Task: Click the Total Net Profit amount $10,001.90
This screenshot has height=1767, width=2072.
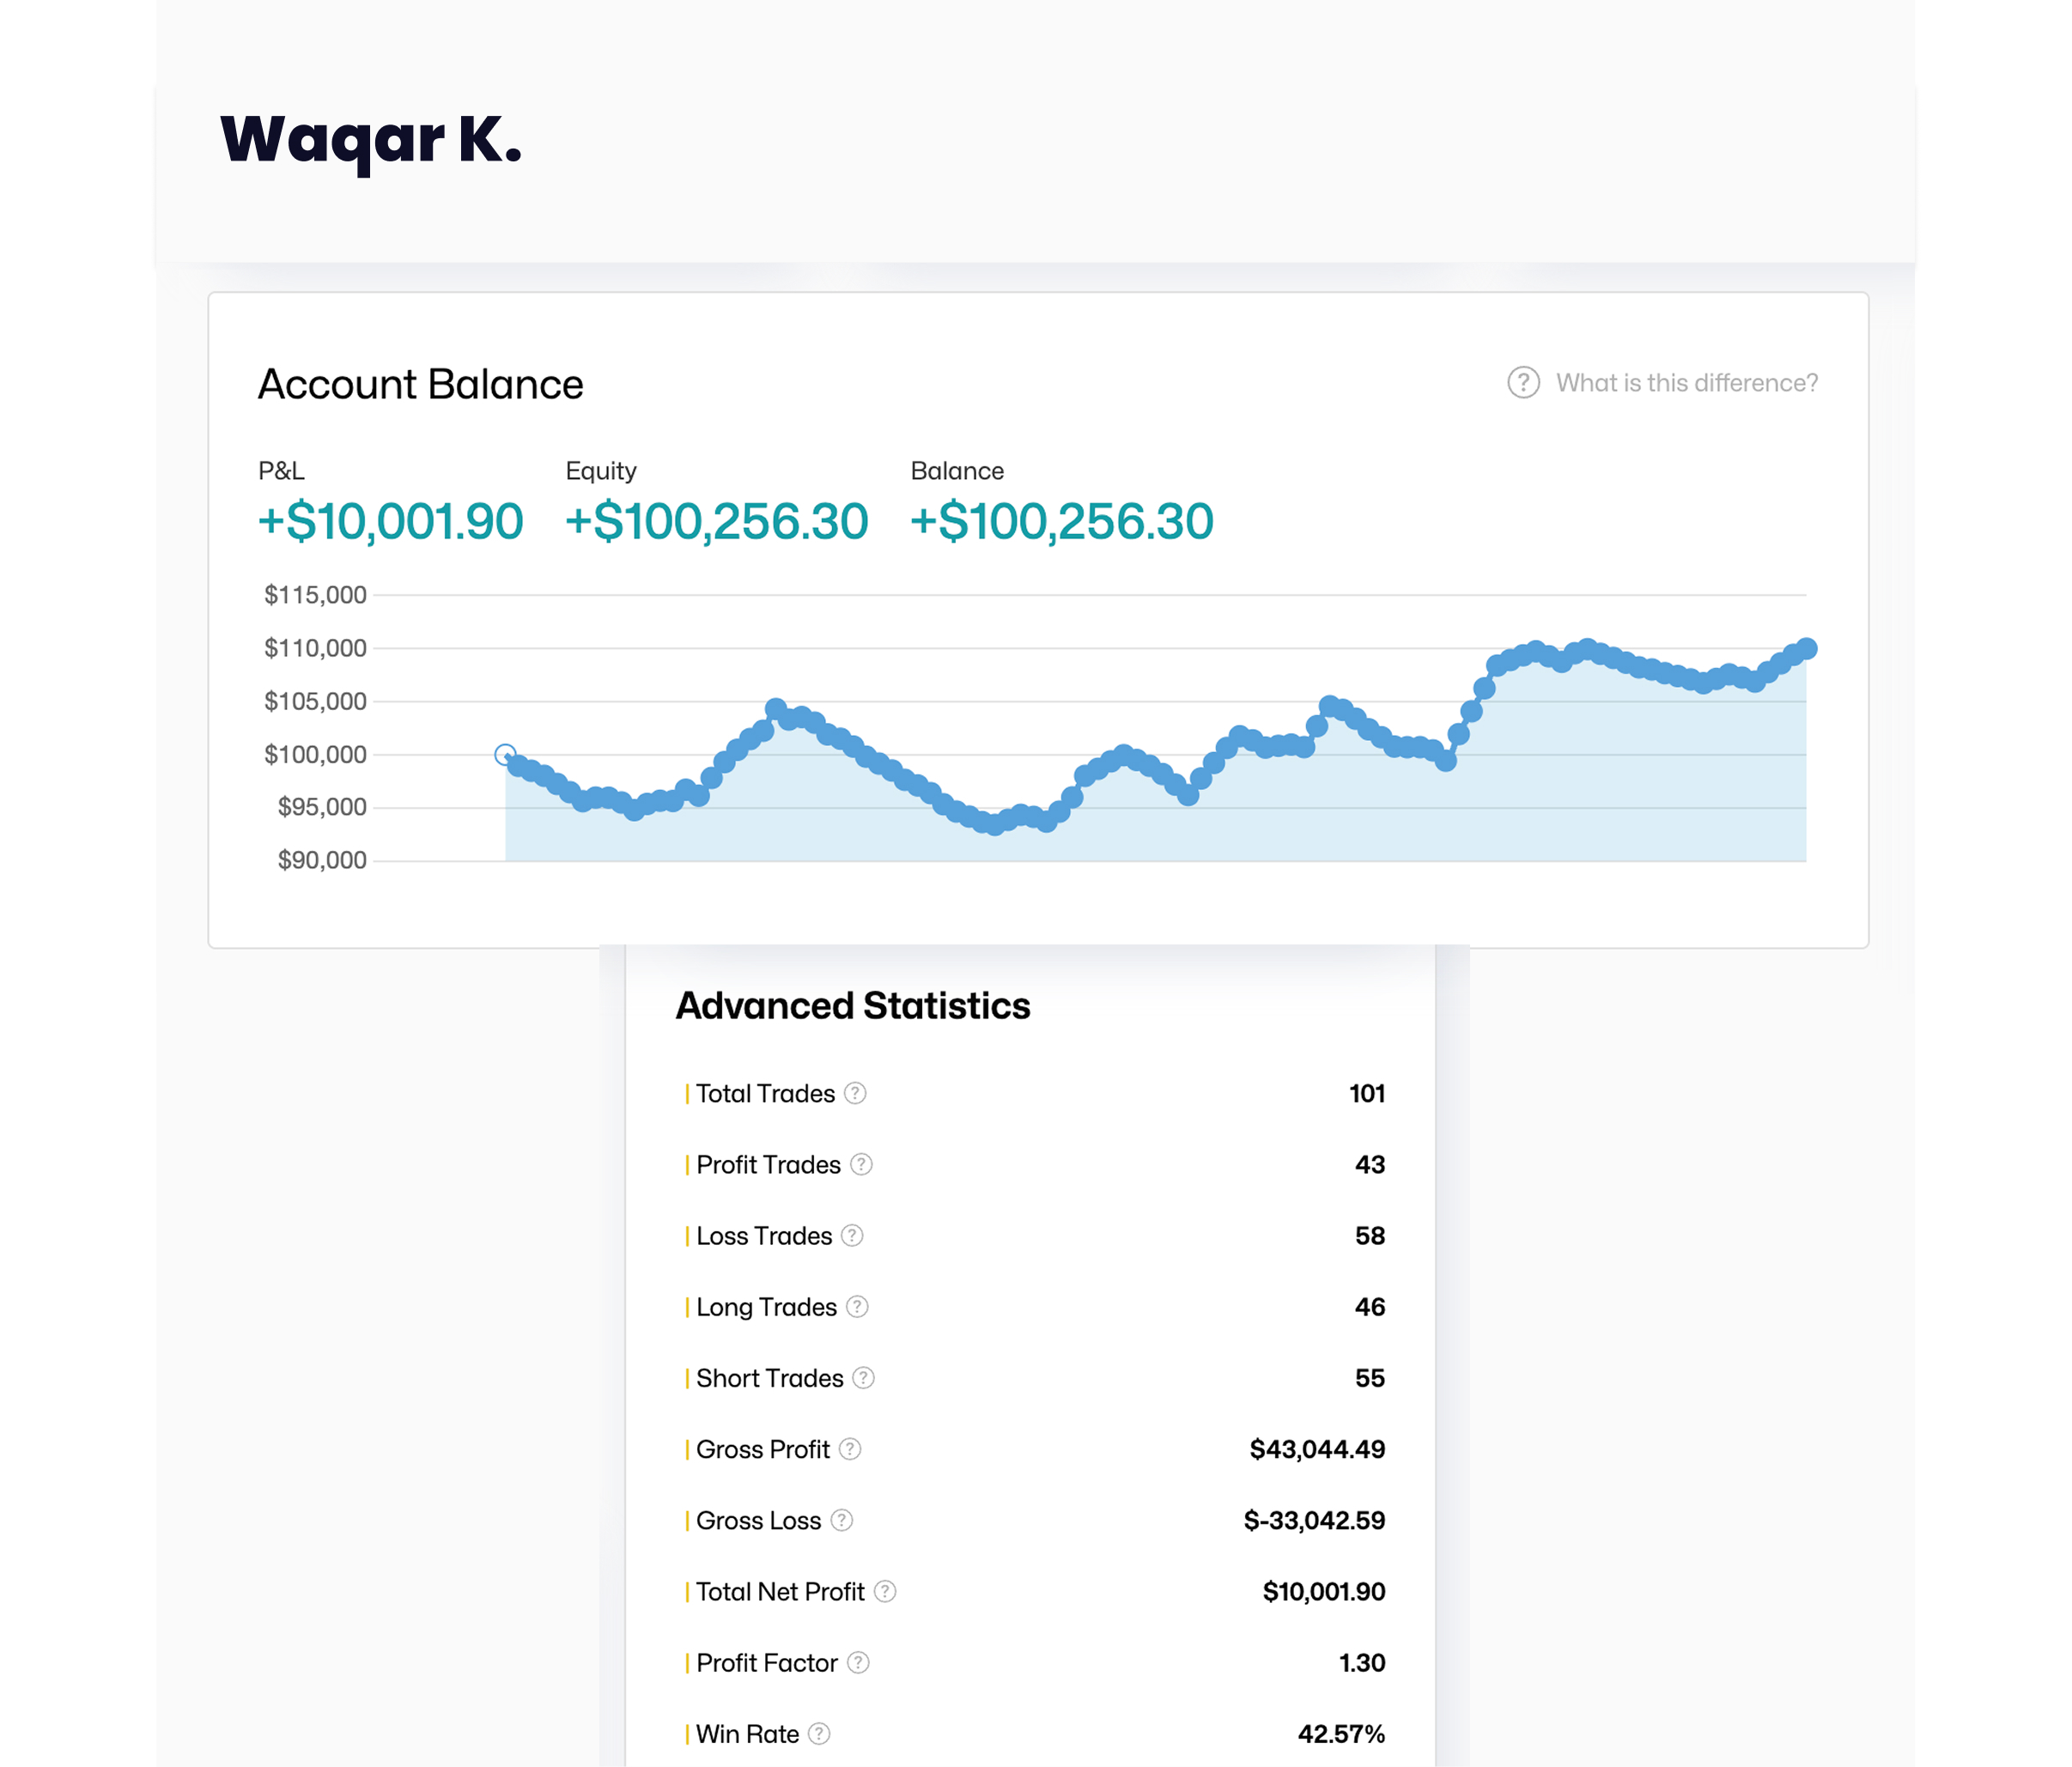Action: pos(1323,1591)
